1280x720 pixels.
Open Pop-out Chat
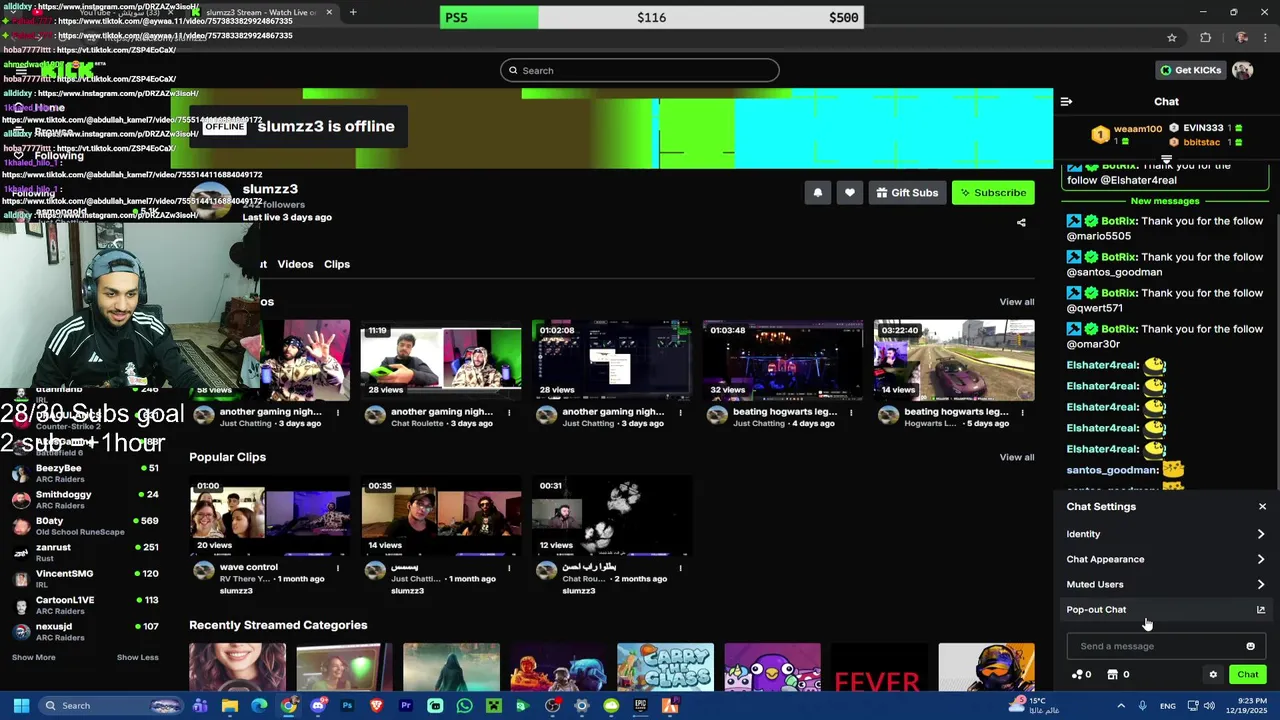click(x=1166, y=610)
